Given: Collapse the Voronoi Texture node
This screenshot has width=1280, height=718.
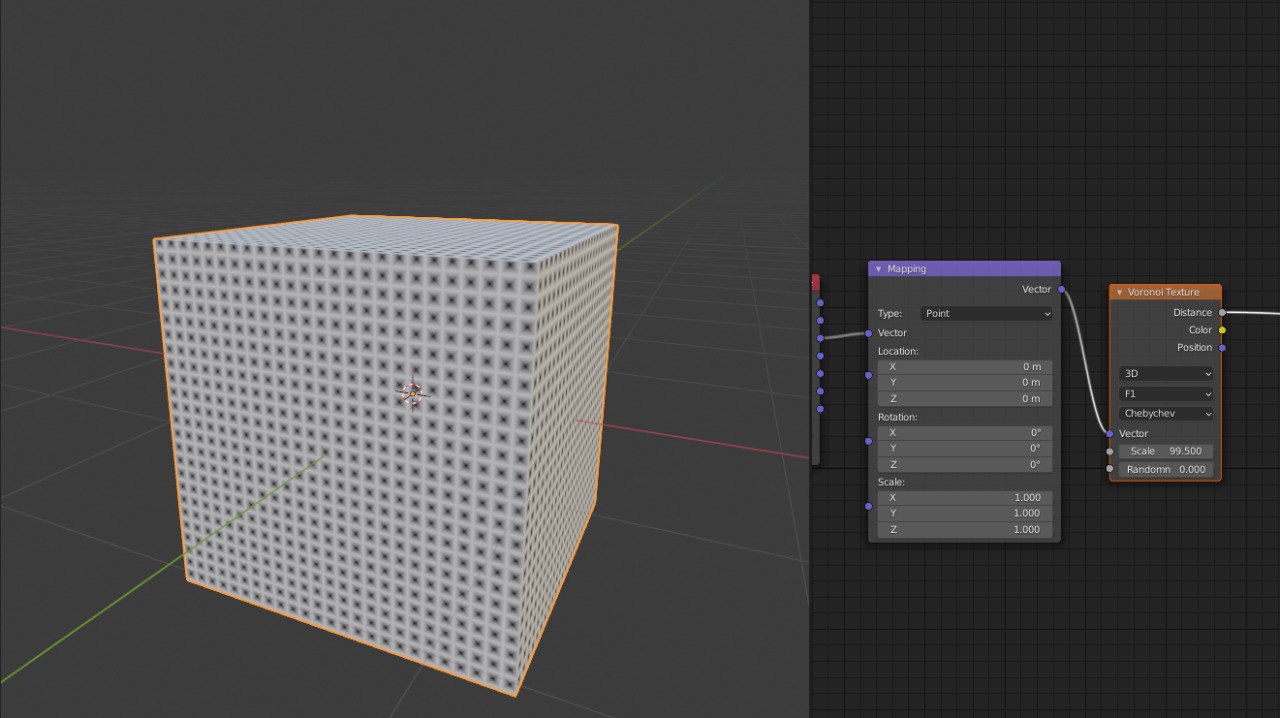Looking at the screenshot, I should 1120,292.
